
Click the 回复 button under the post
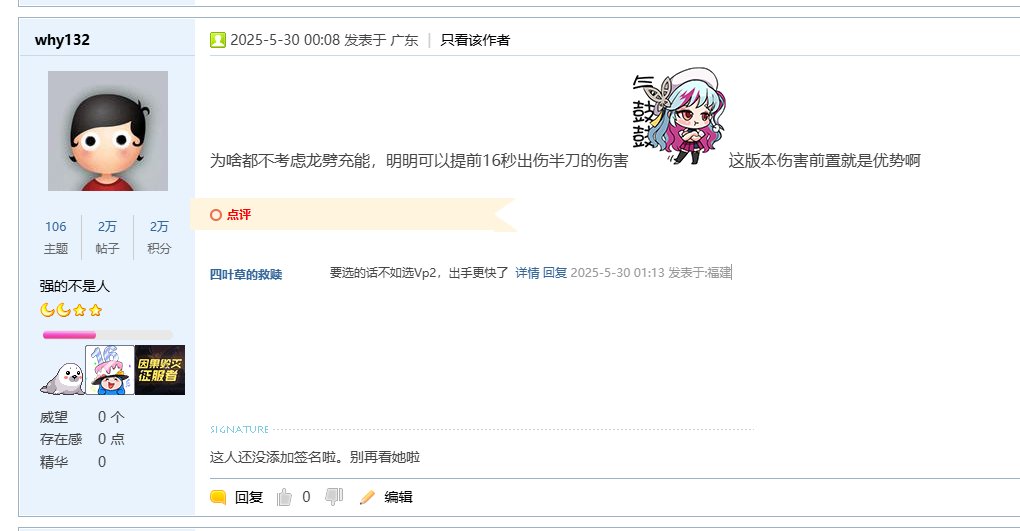pos(248,497)
